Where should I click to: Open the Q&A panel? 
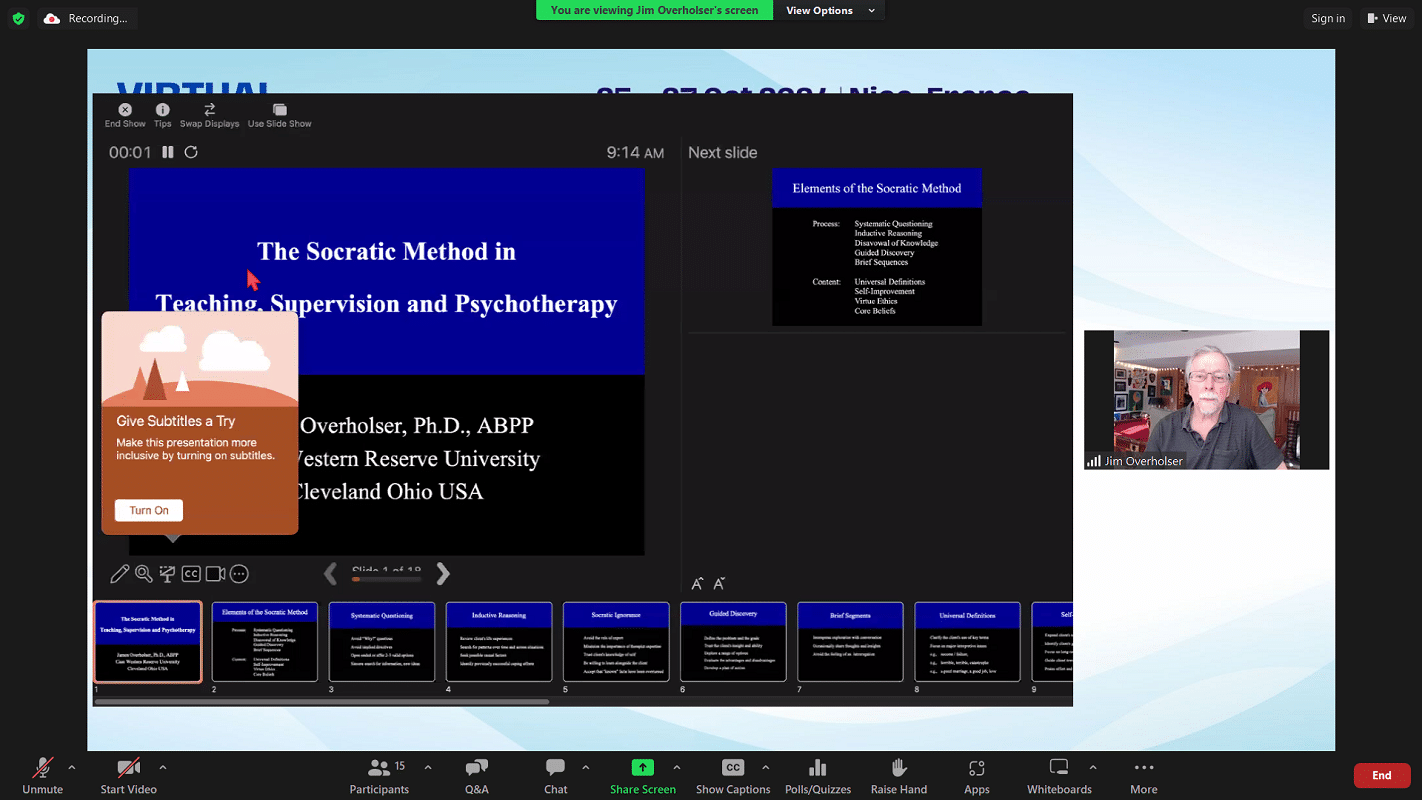(x=477, y=769)
